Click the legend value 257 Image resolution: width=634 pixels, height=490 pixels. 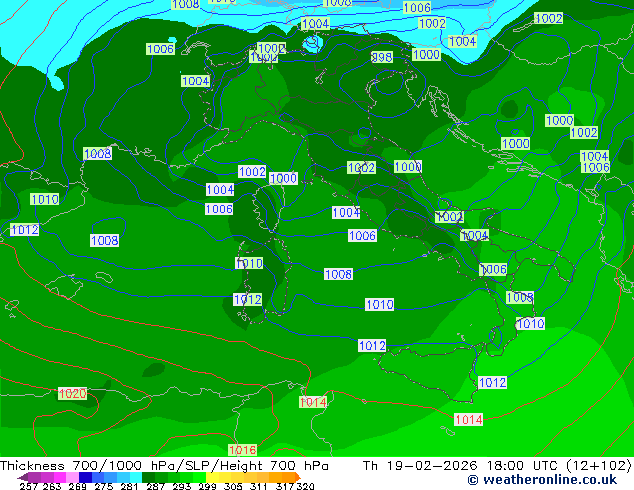[x=29, y=486]
